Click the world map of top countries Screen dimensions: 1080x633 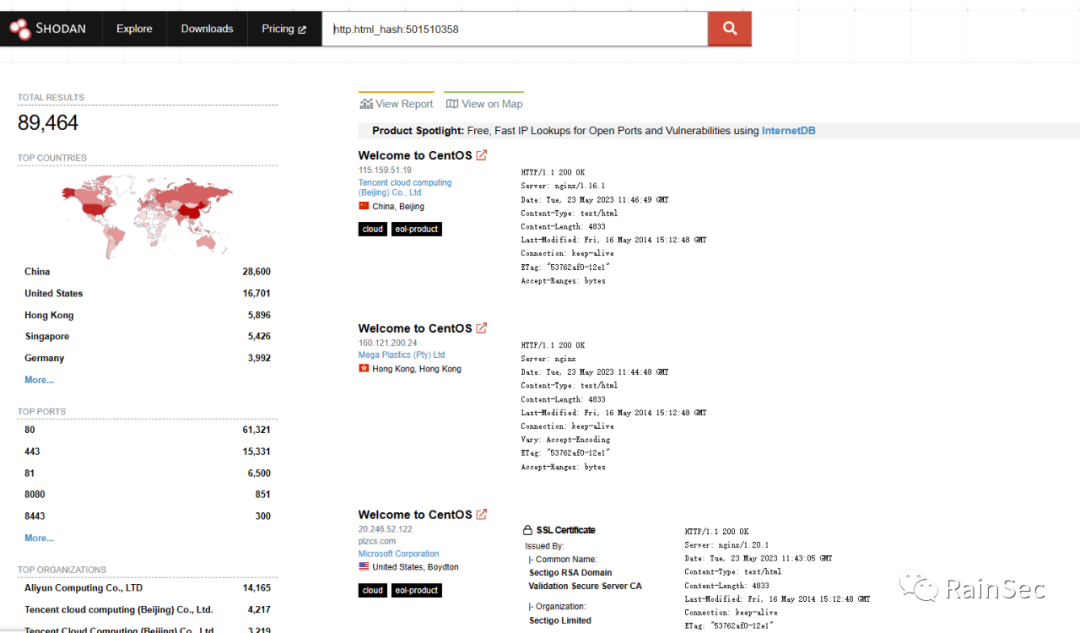147,215
